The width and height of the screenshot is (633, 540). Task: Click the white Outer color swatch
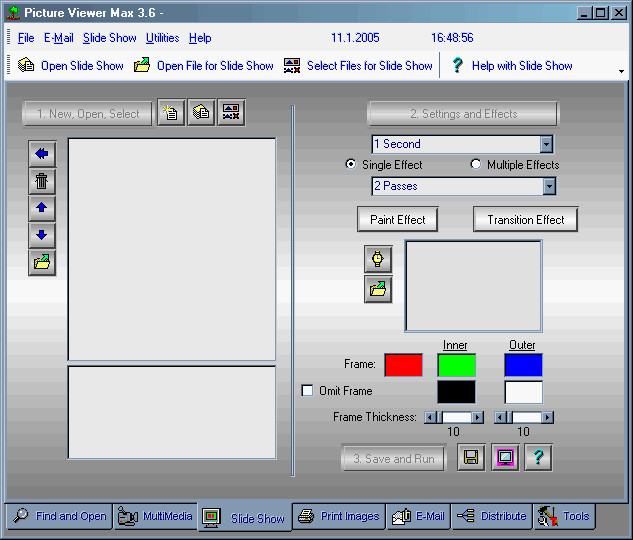point(524,392)
